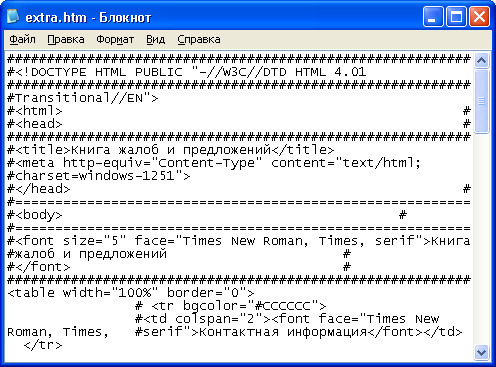Click the scrollbar up arrow

tap(481, 60)
